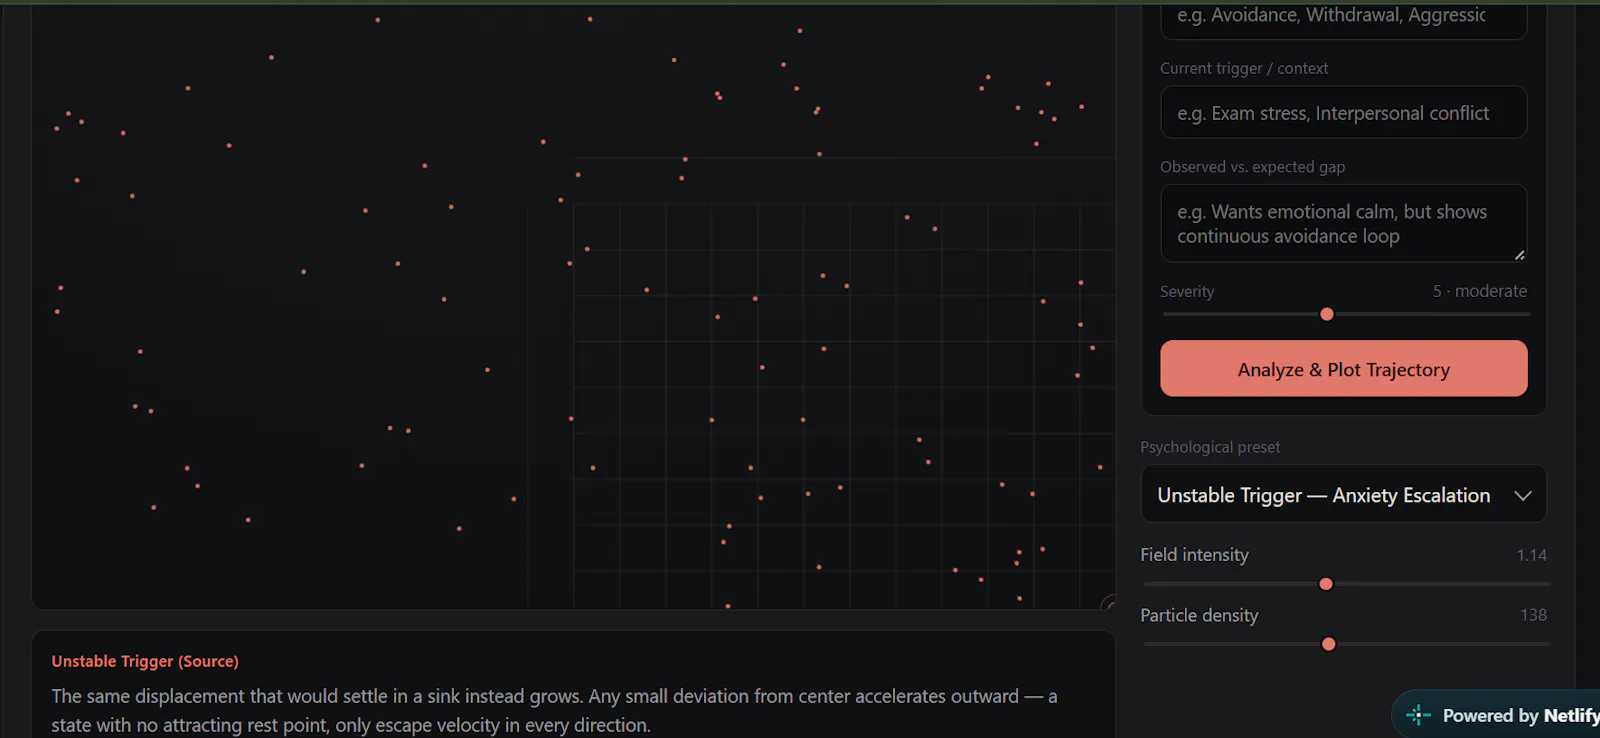The width and height of the screenshot is (1600, 738).
Task: Adjust the Severity slider handle
Action: pyautogui.click(x=1327, y=314)
